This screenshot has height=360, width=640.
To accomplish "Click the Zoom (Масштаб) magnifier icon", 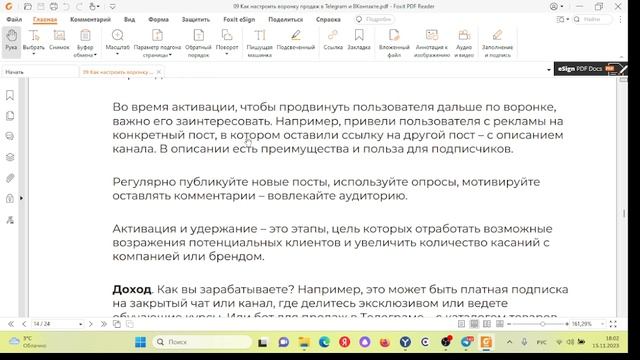I will click(x=118, y=36).
